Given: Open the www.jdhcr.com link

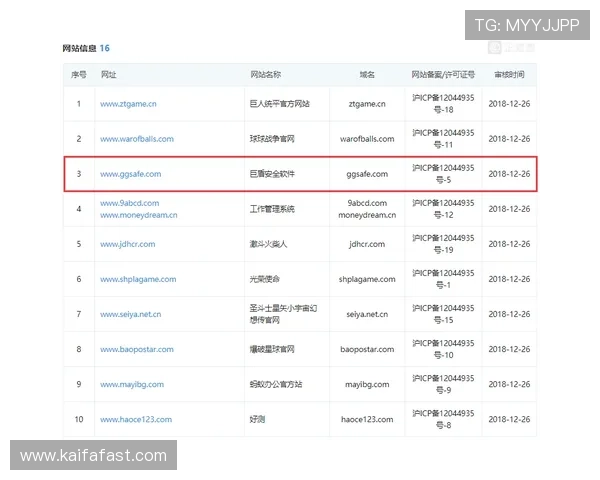Looking at the screenshot, I should (128, 244).
